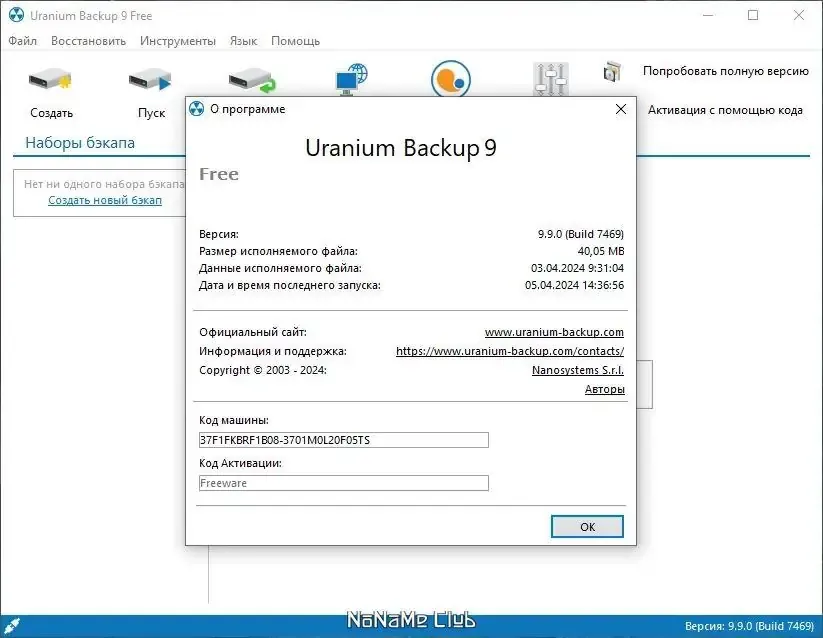The height and width of the screenshot is (638, 823).
Task: Maximize the Uranium Backup window
Action: pyautogui.click(x=753, y=15)
